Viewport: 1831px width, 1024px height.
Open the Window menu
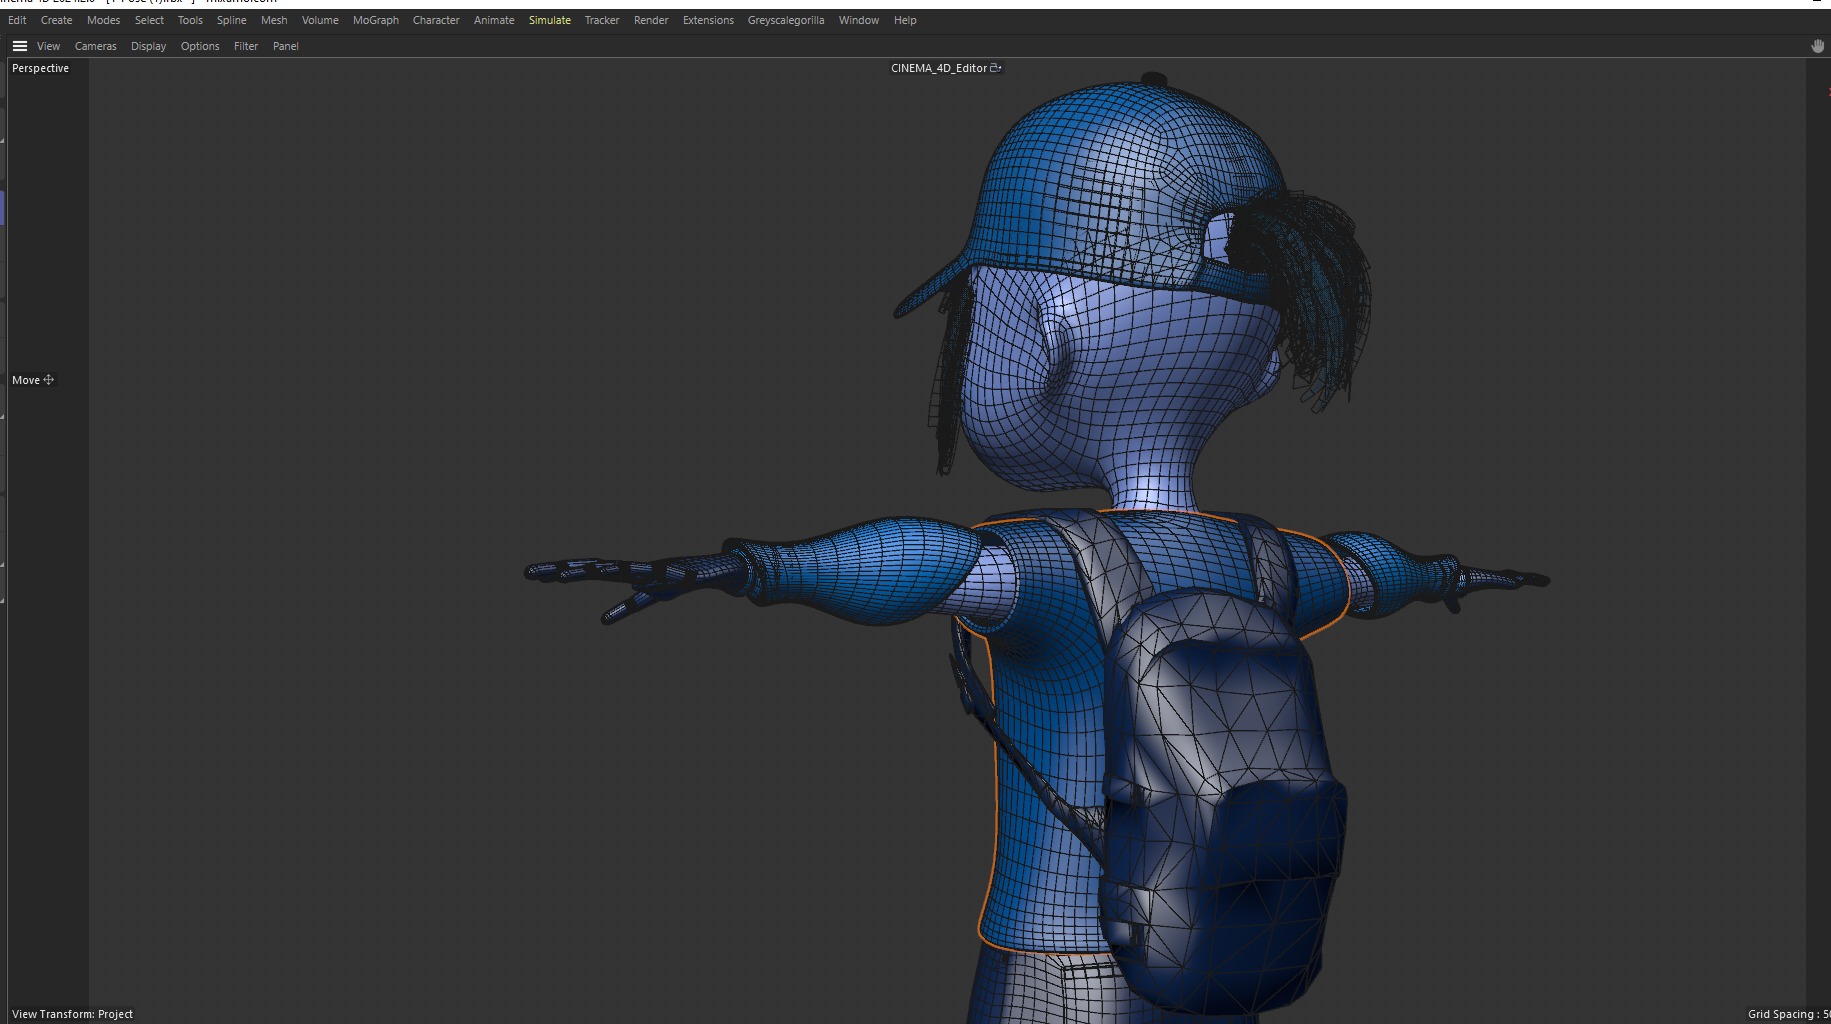[x=859, y=20]
